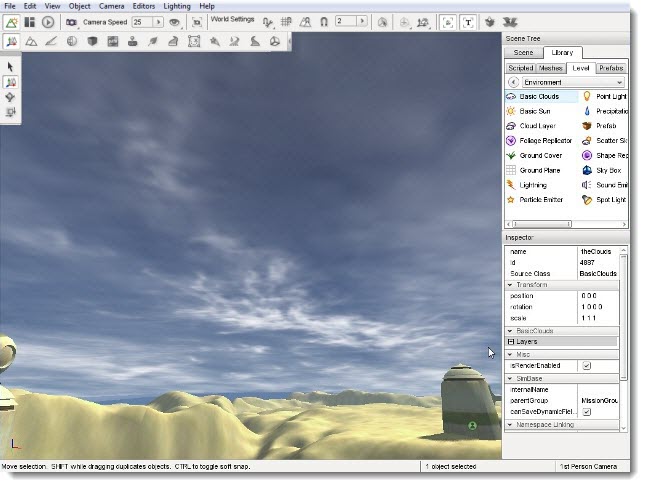Viewport: 645px width, 487px height.
Task: Open the Meshes library tab
Action: [550, 68]
